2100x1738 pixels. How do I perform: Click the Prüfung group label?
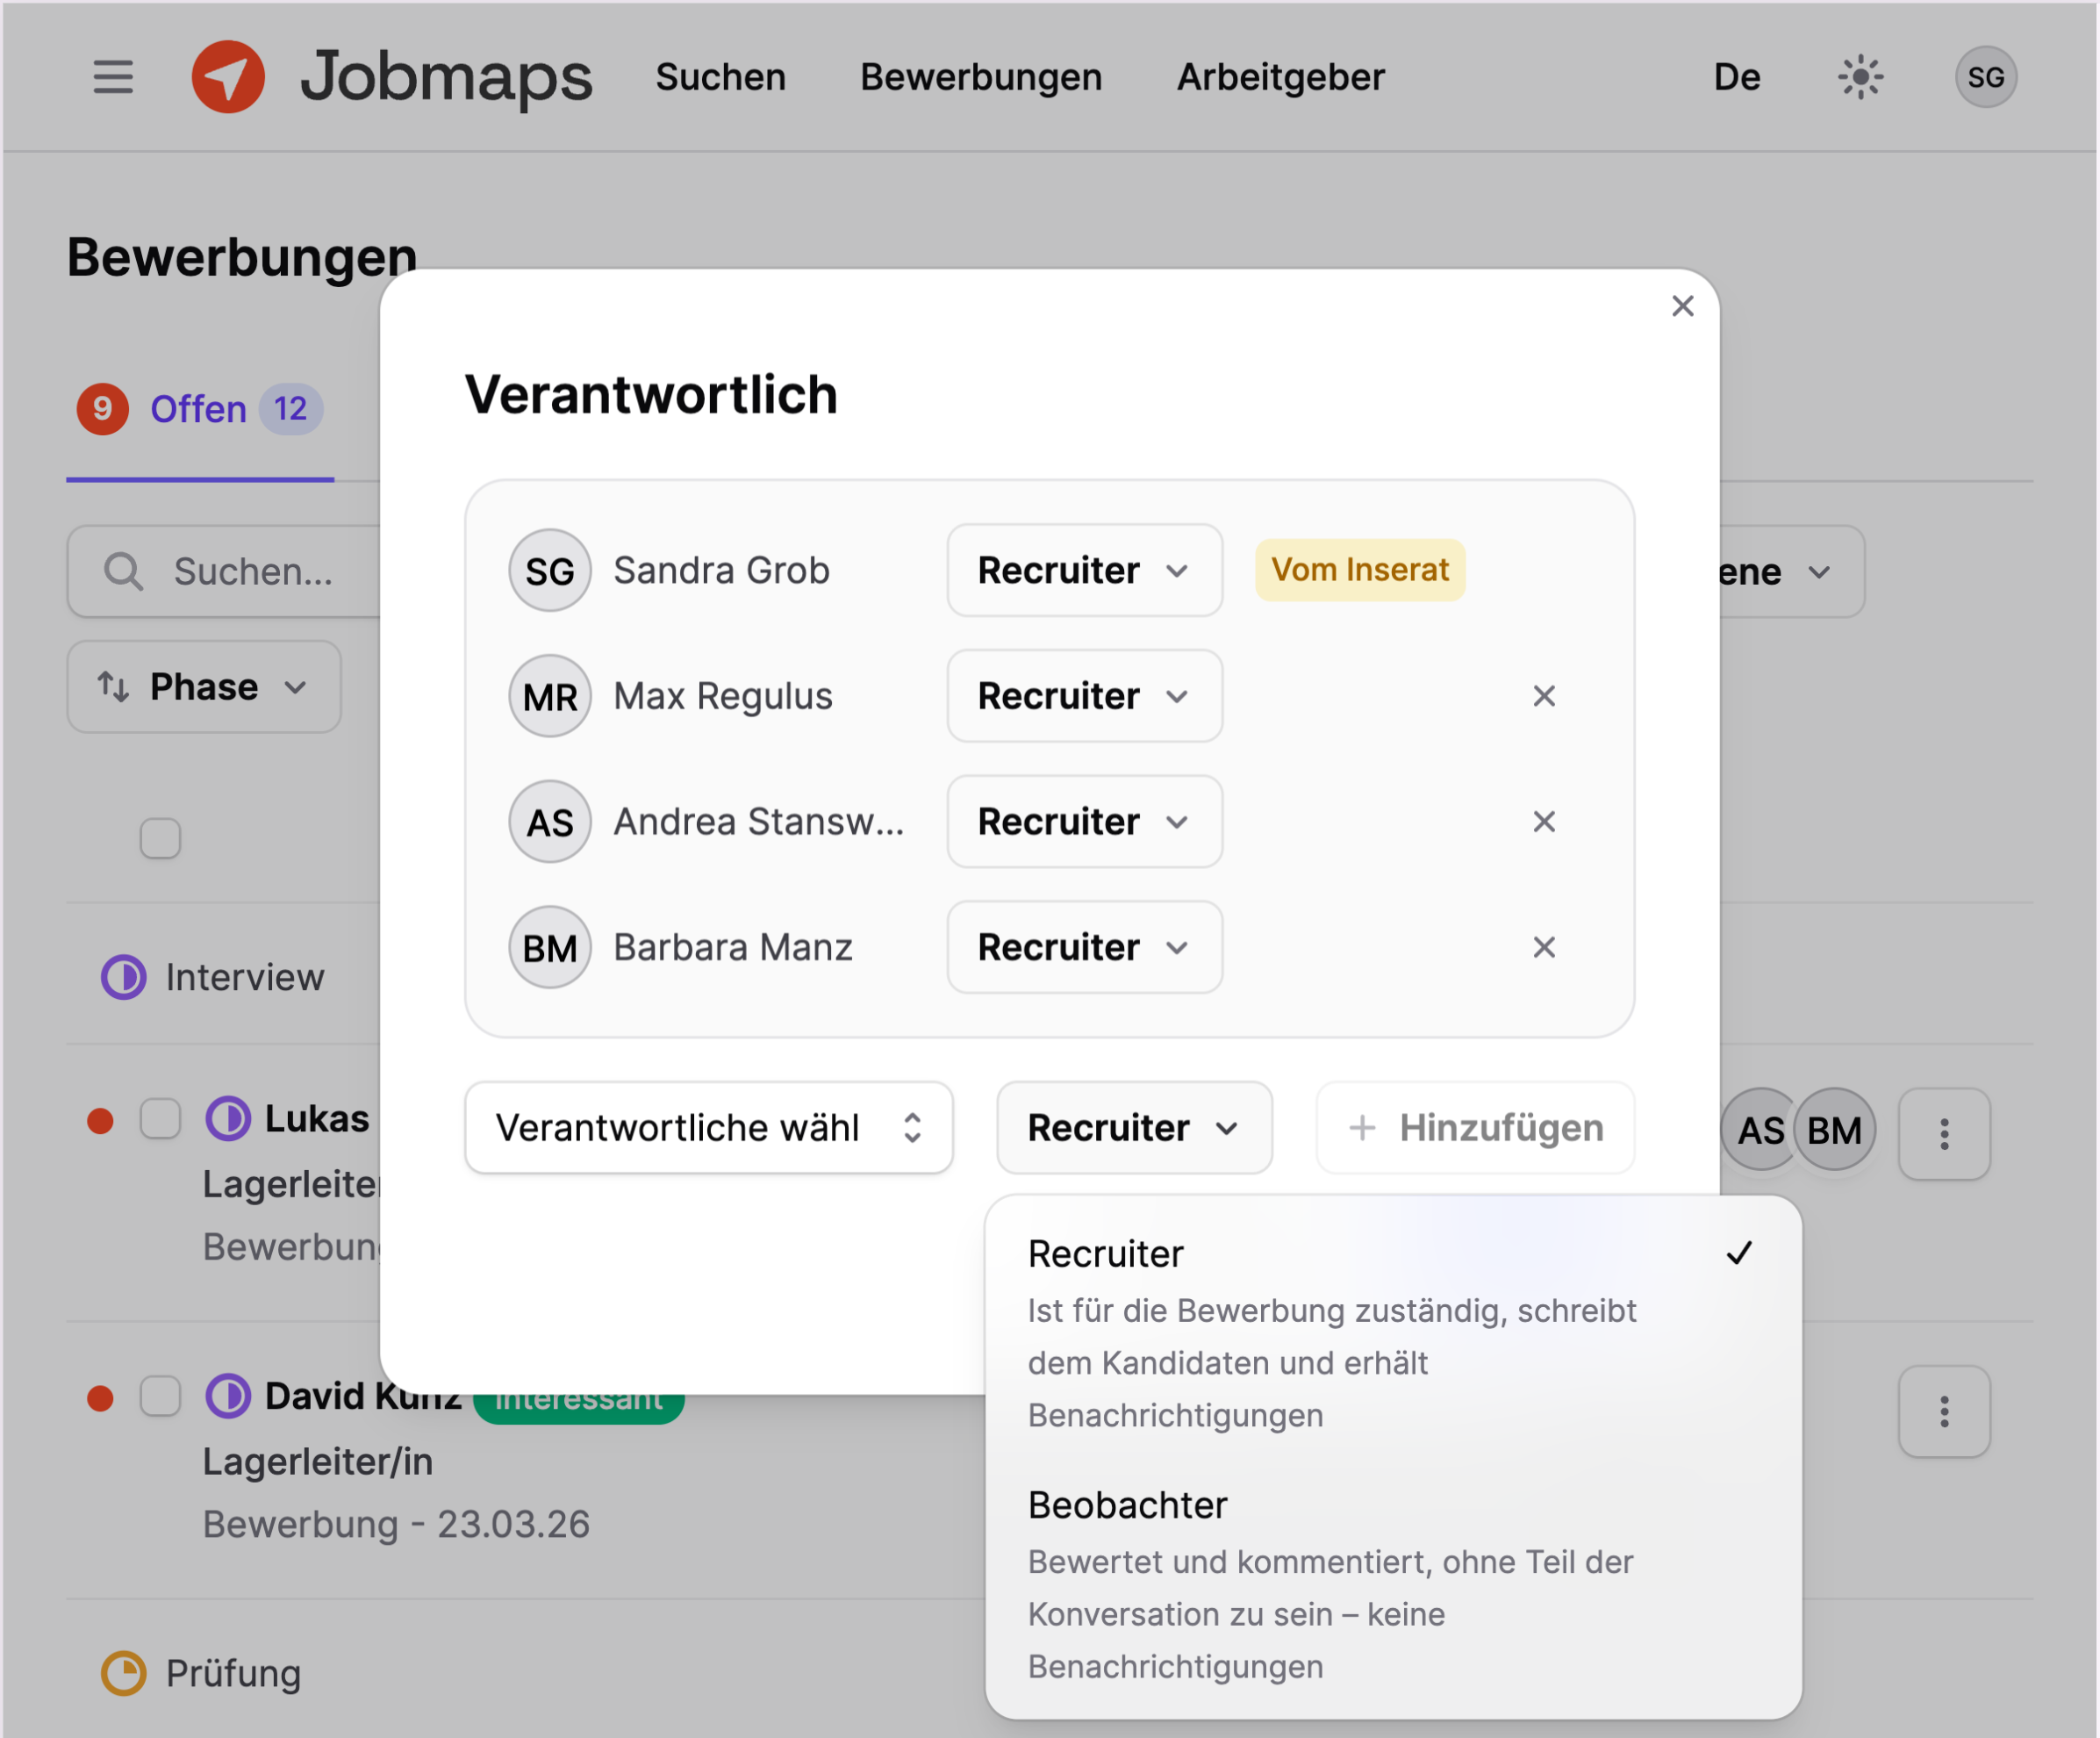click(x=233, y=1673)
